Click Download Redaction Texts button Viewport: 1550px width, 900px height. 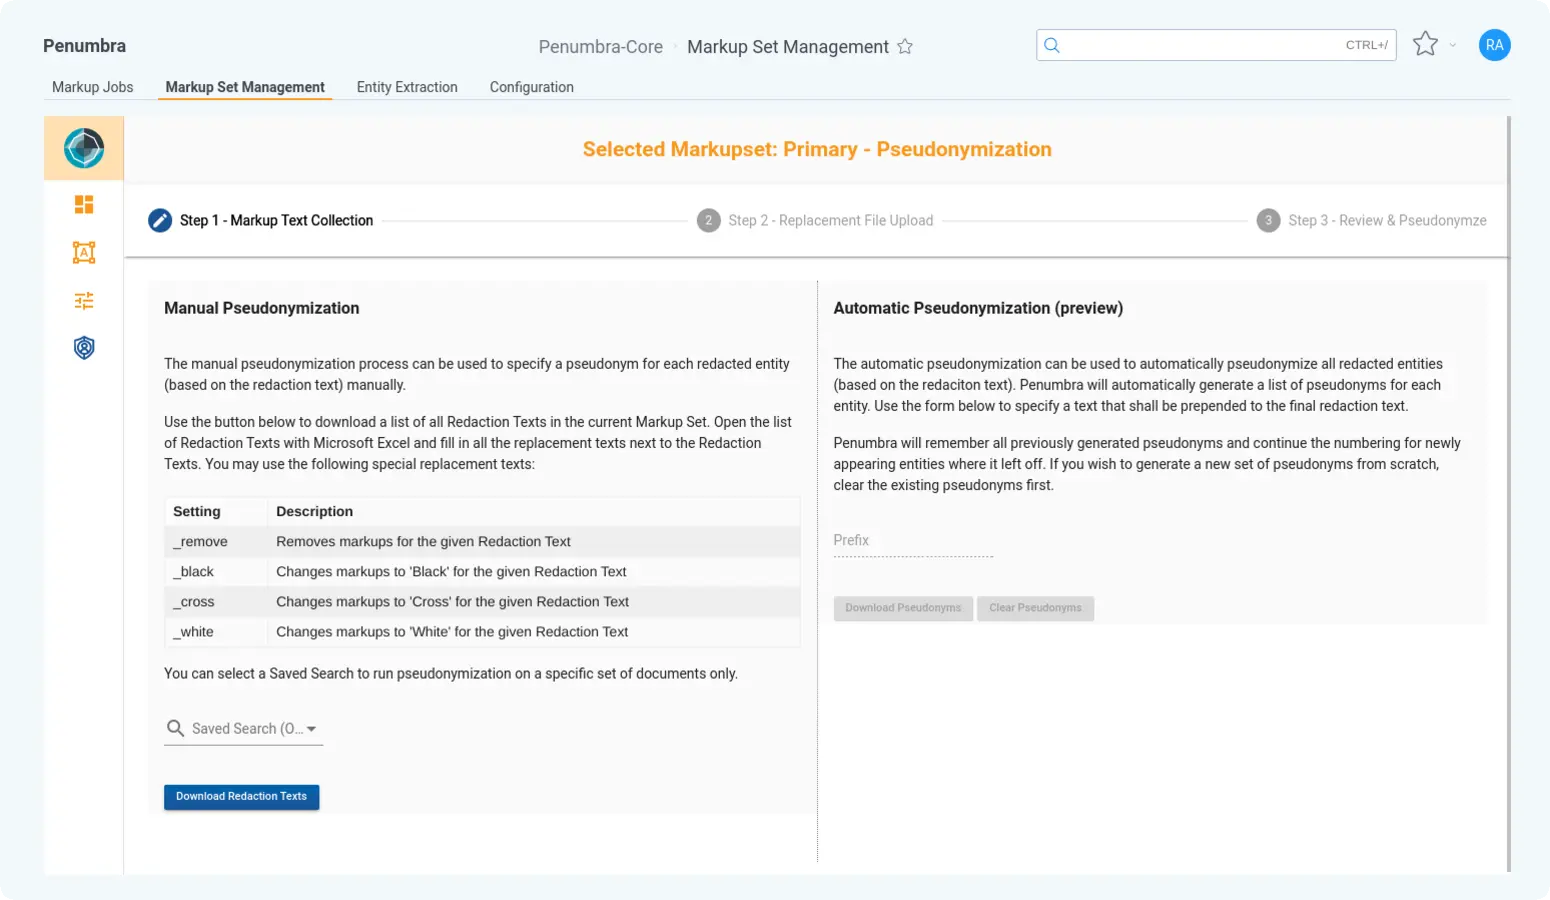point(241,797)
